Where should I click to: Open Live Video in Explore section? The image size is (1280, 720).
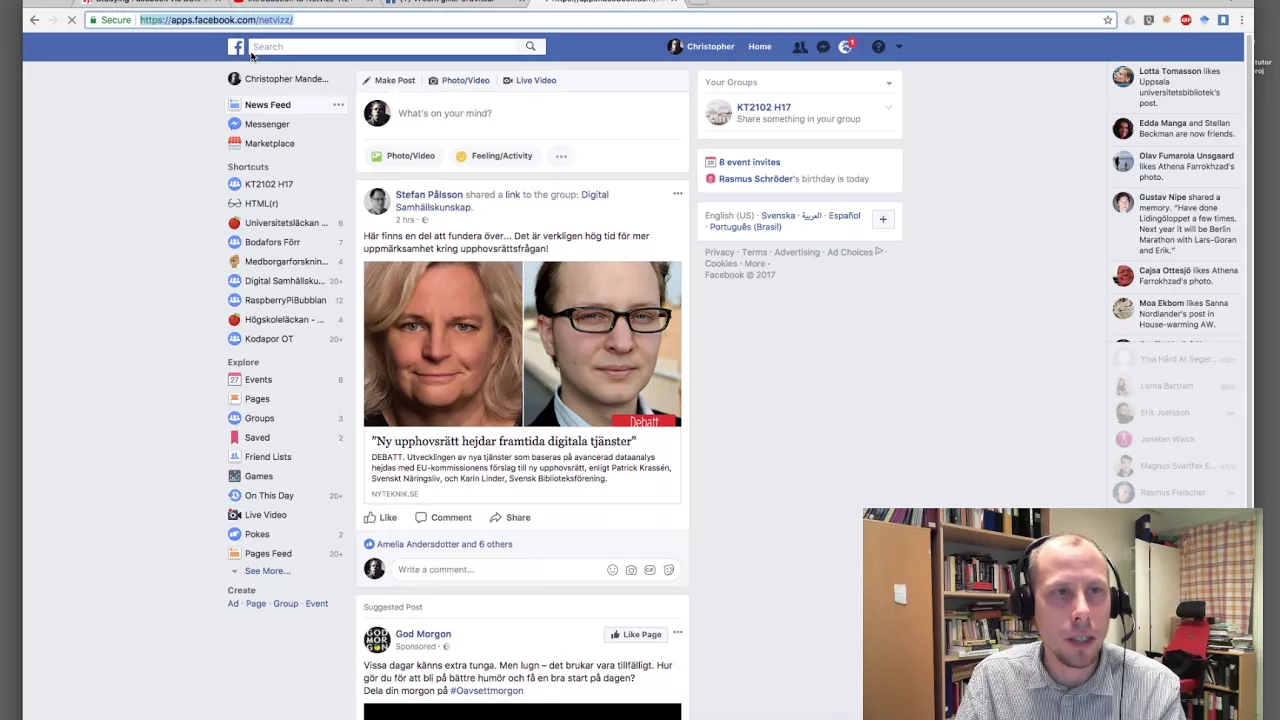(x=265, y=515)
